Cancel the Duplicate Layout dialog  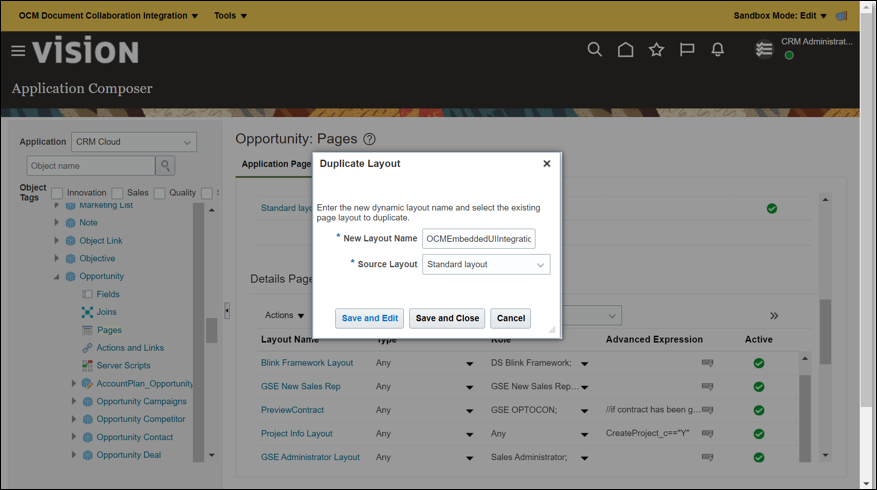click(511, 318)
